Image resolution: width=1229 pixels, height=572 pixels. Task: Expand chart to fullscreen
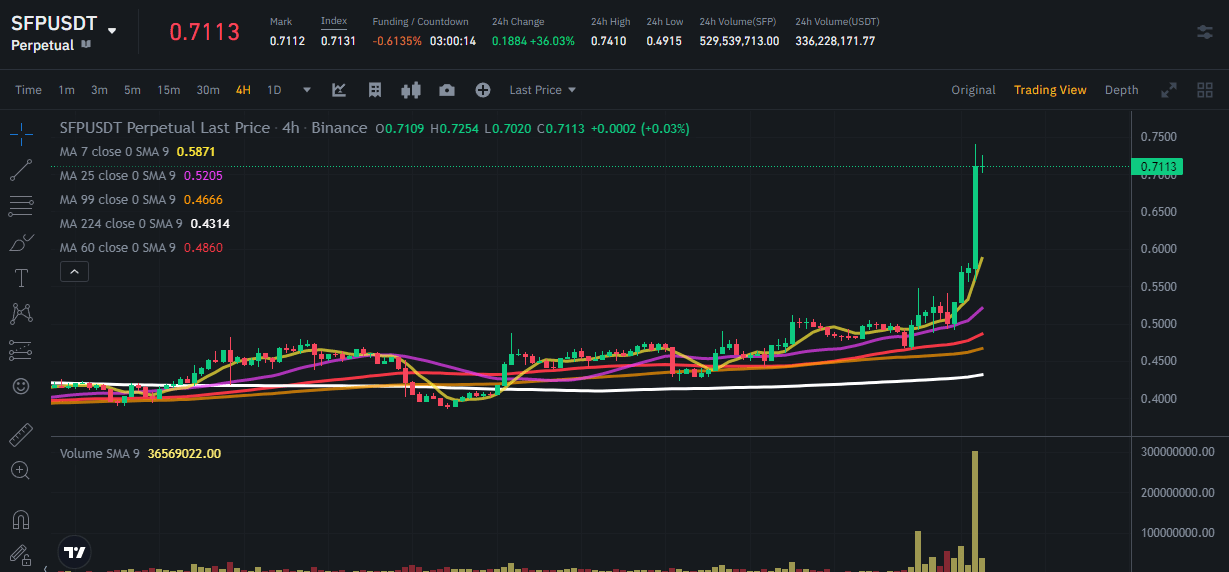pos(1168,90)
